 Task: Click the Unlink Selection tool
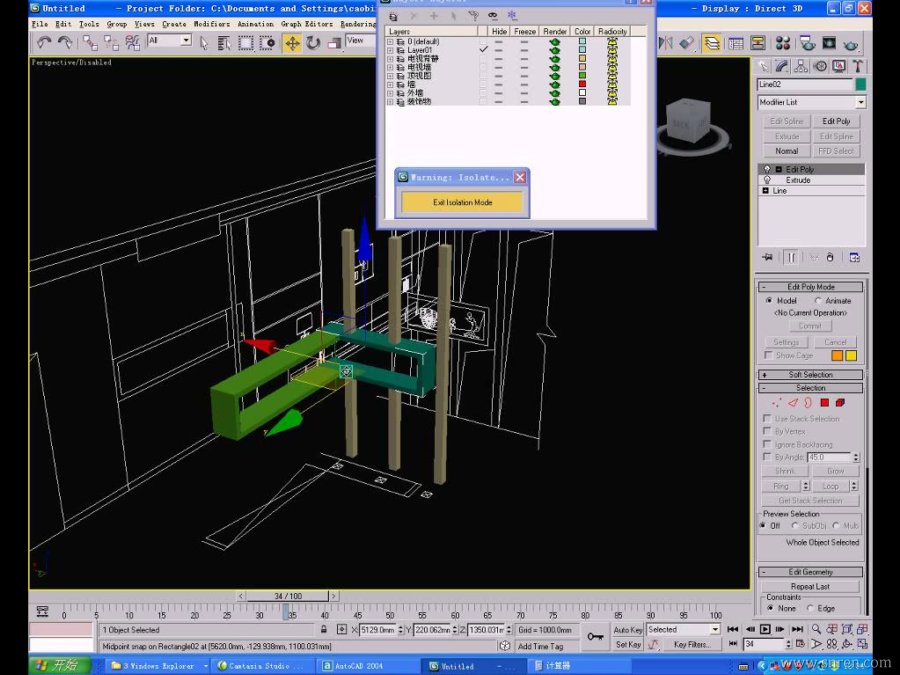111,42
